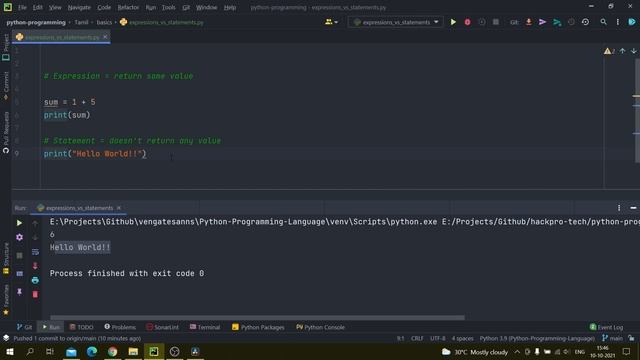Open the SonarLint tool window
Image resolution: width=640 pixels, height=360 pixels.
click(x=162, y=327)
